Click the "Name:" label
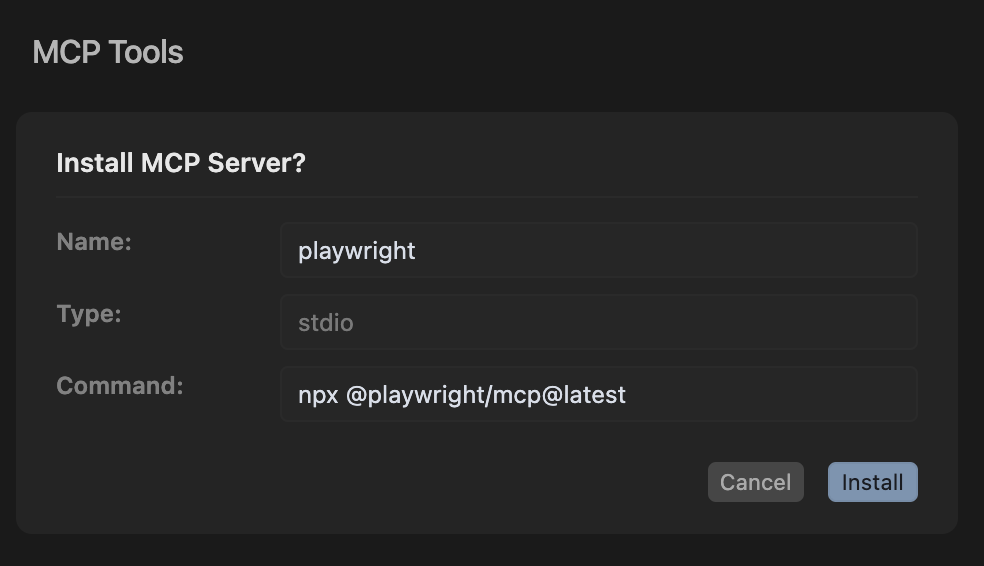 point(94,242)
